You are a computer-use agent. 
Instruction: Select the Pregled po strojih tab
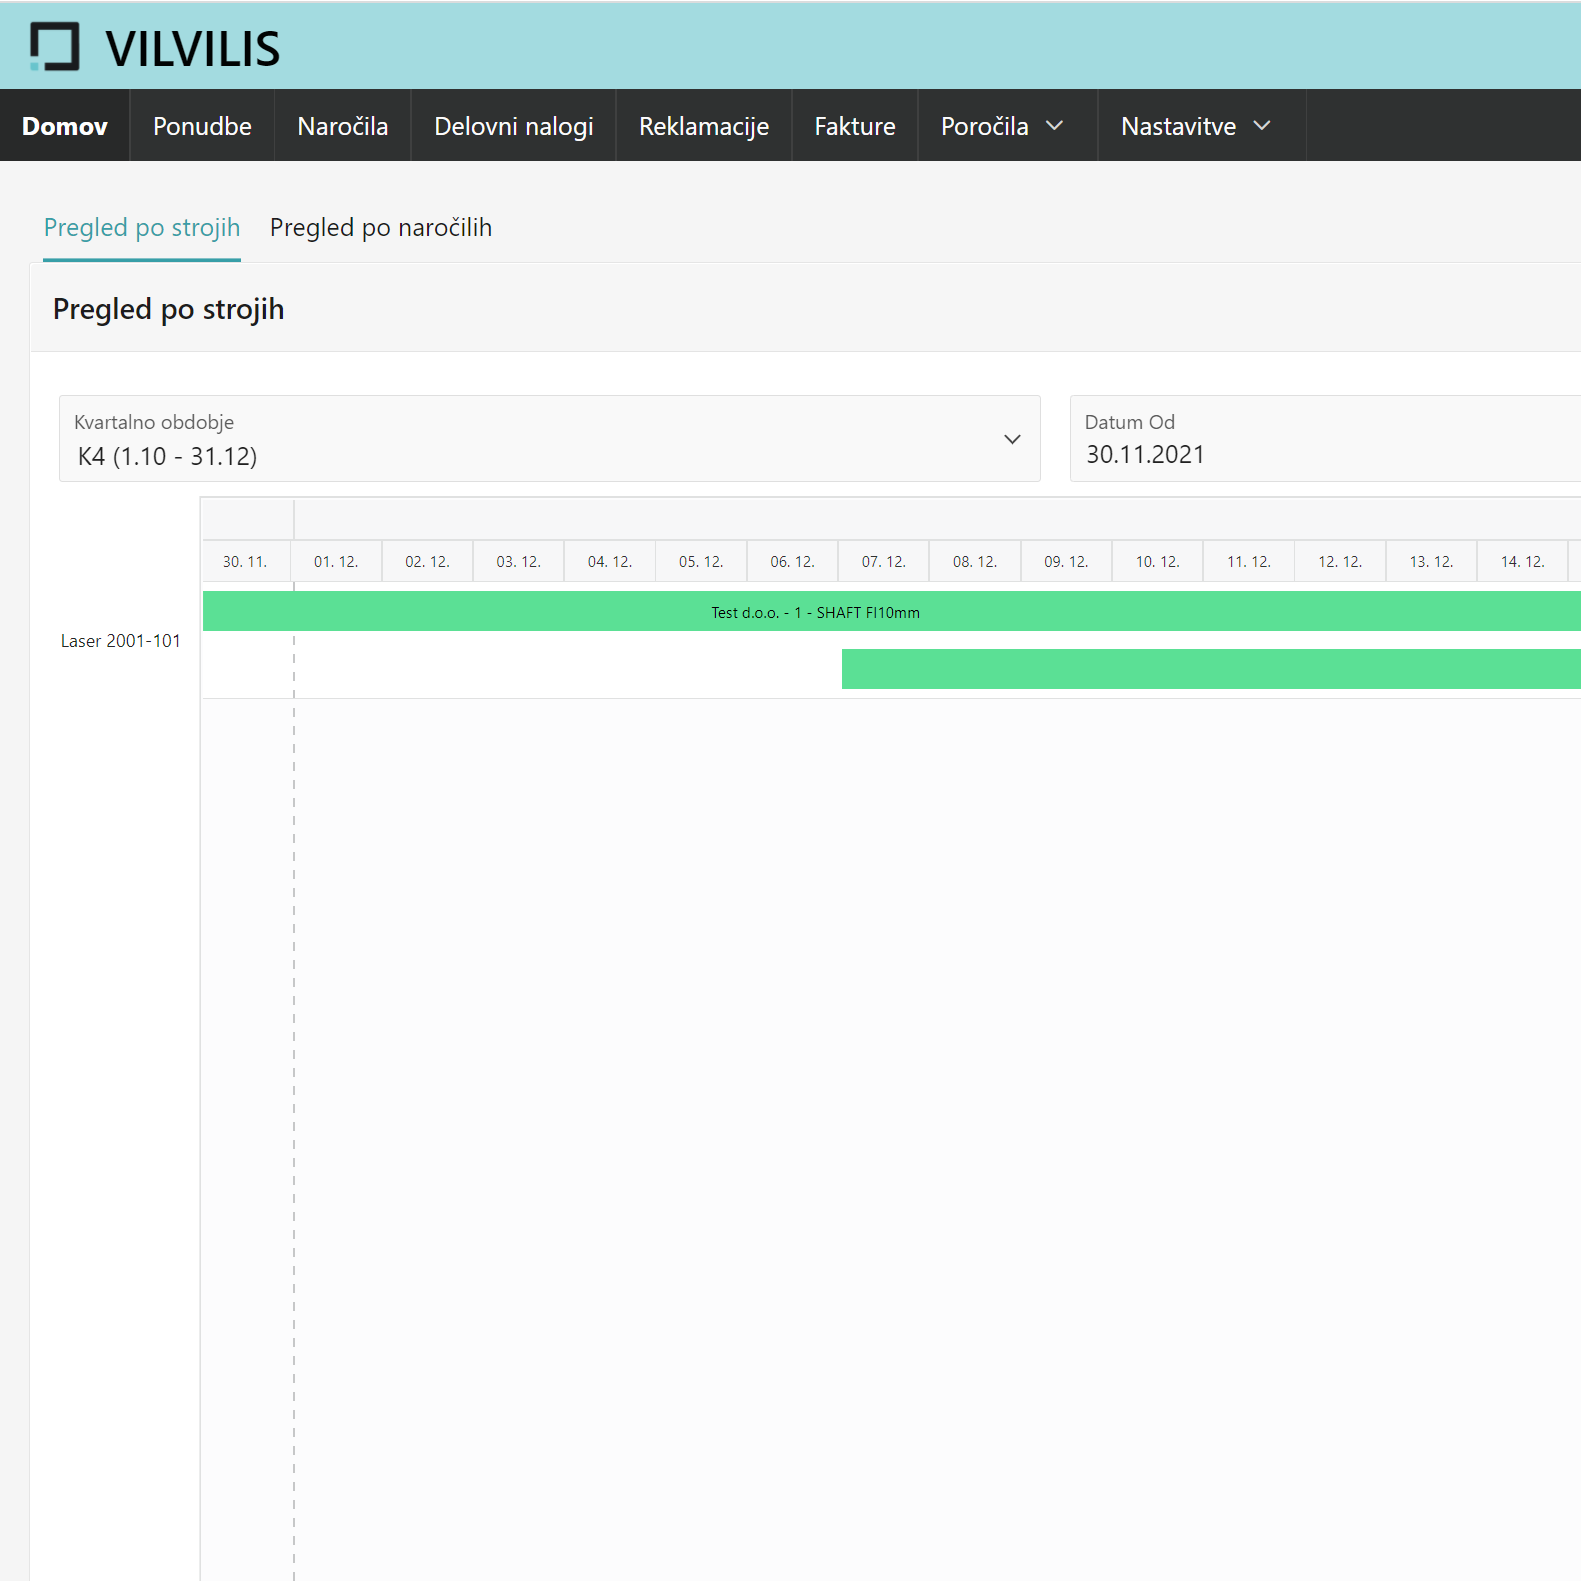(x=142, y=228)
